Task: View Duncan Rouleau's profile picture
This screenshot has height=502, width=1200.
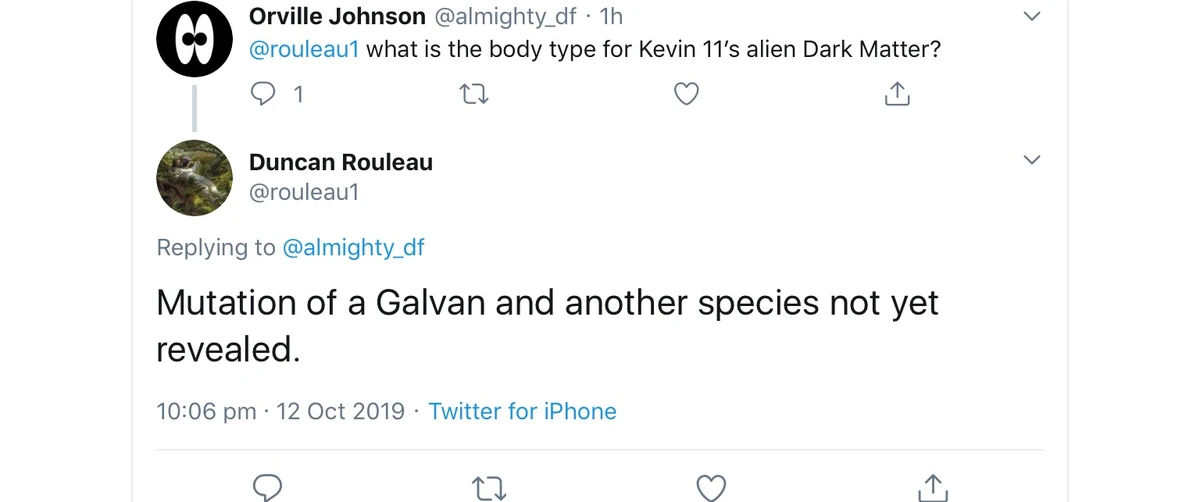Action: [195, 178]
